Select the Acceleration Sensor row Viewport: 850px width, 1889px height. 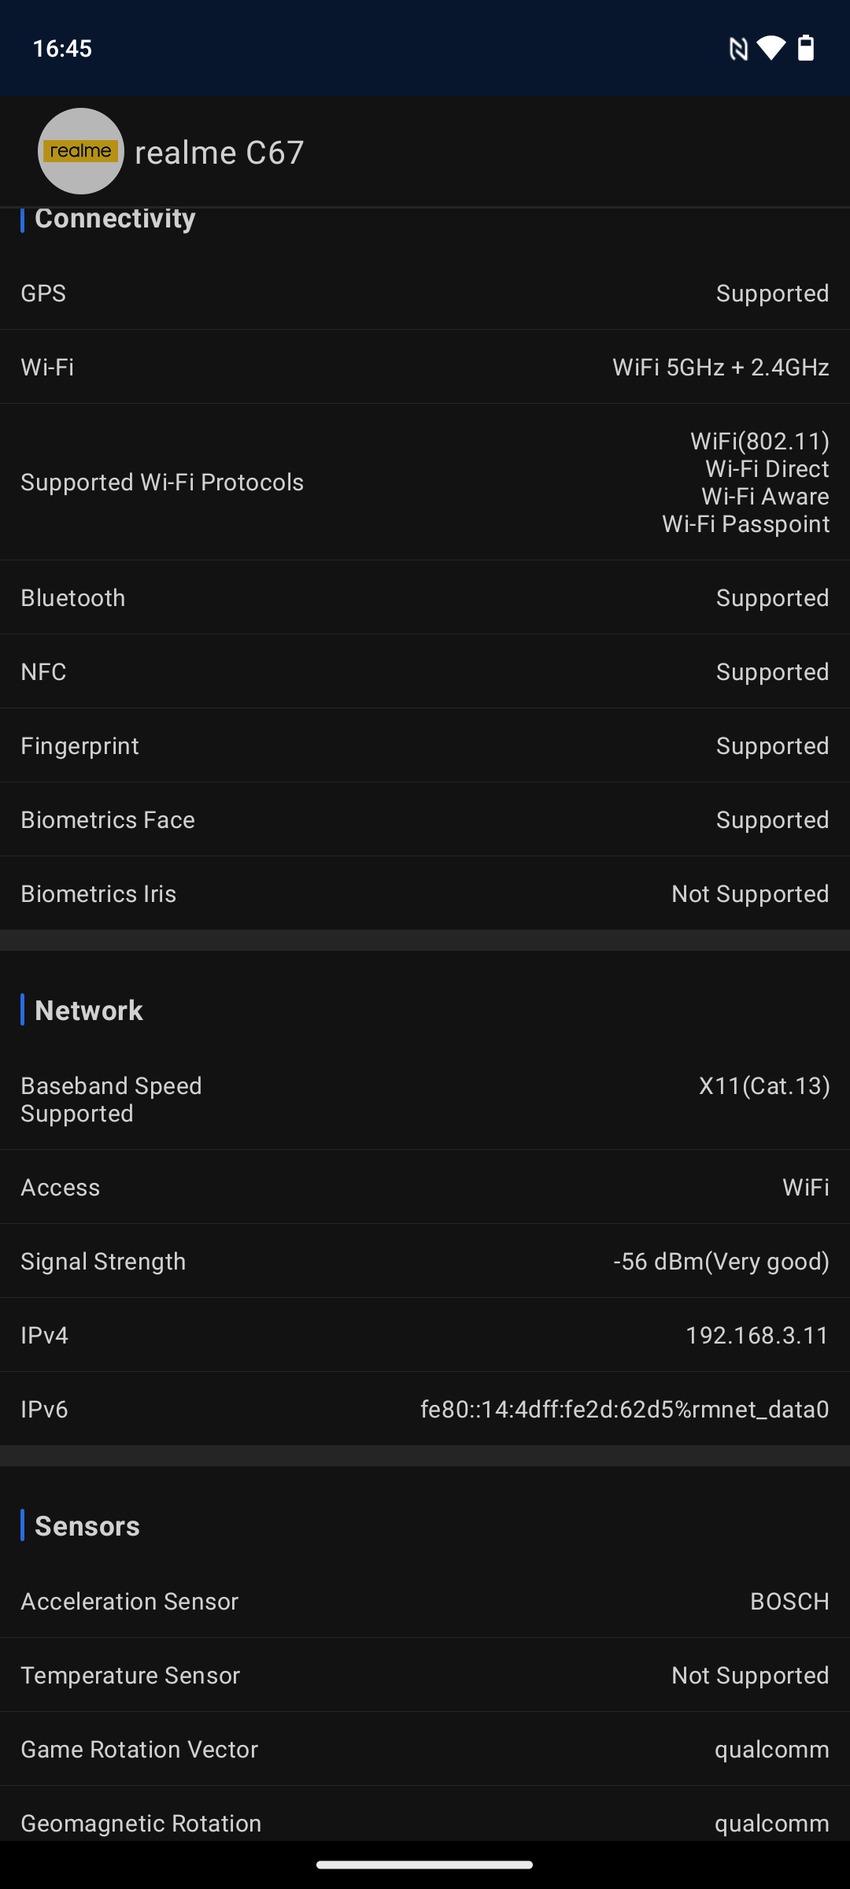[x=425, y=1602]
